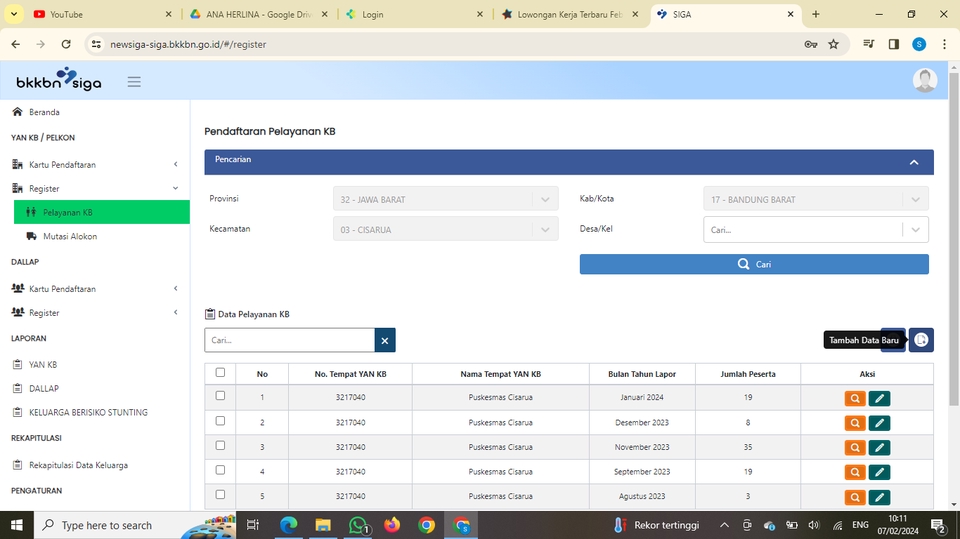Tick the select-all checkbox in table header
960x539 pixels.
click(x=220, y=372)
